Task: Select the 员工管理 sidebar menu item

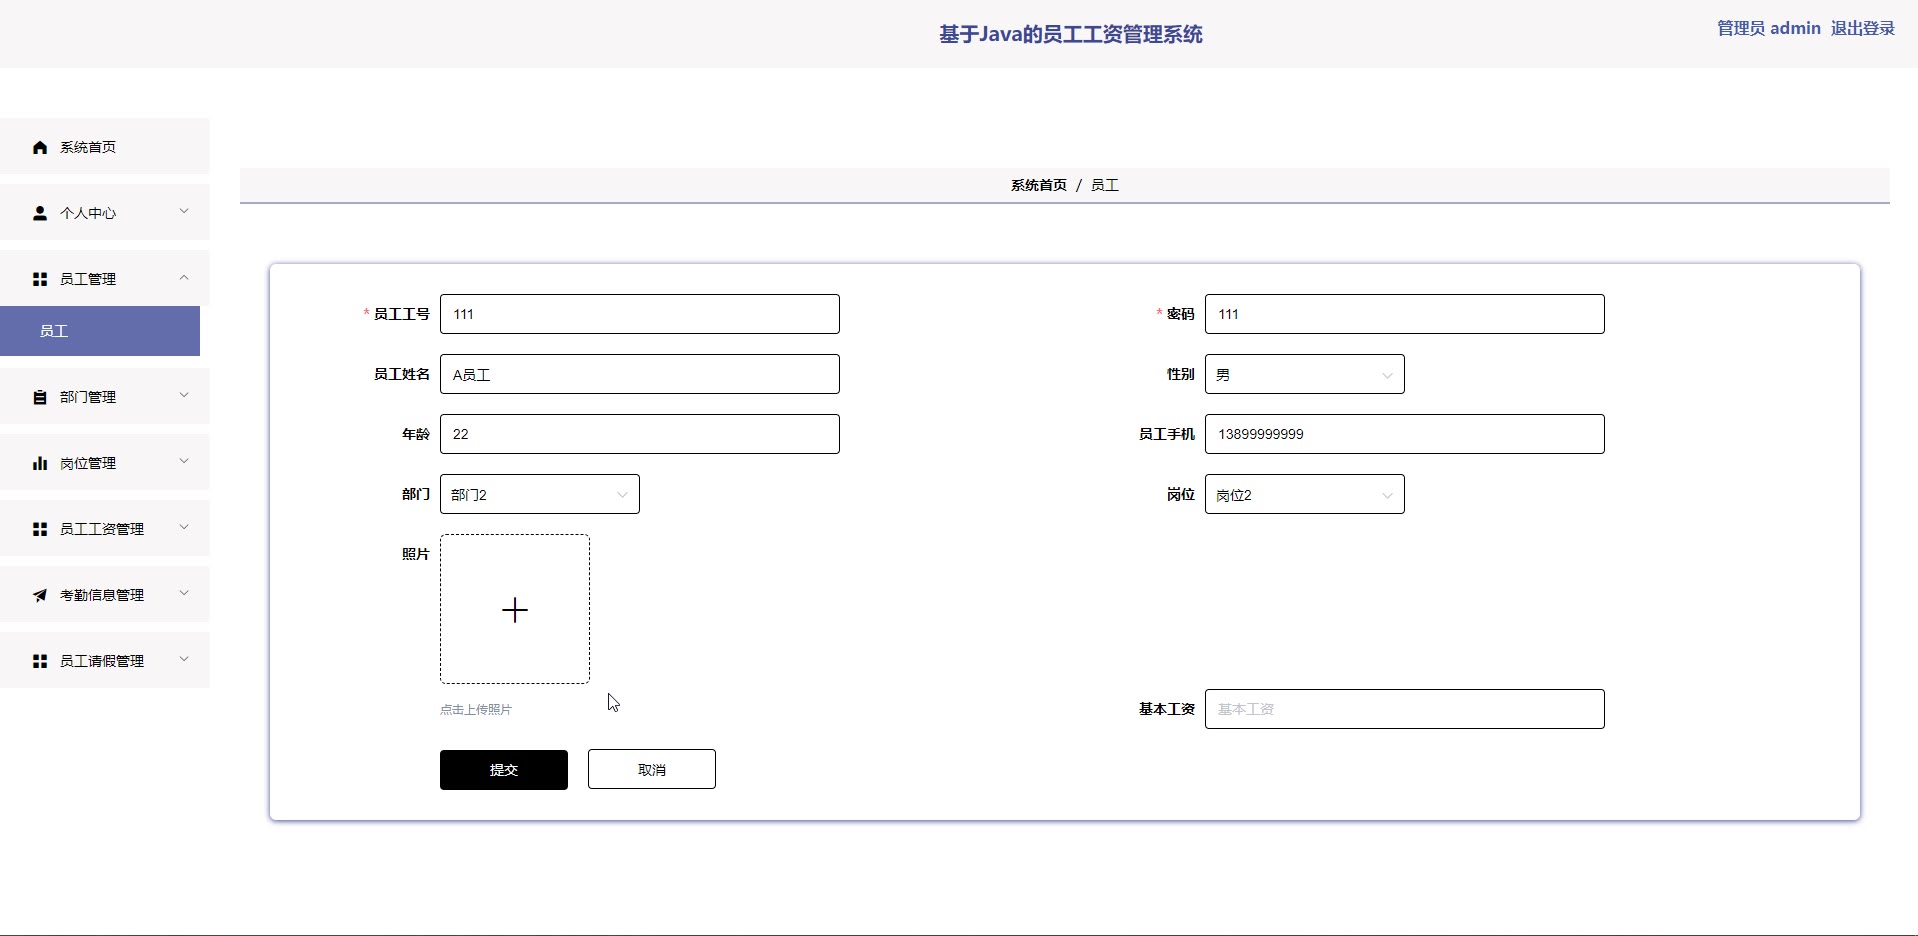Action: 105,278
